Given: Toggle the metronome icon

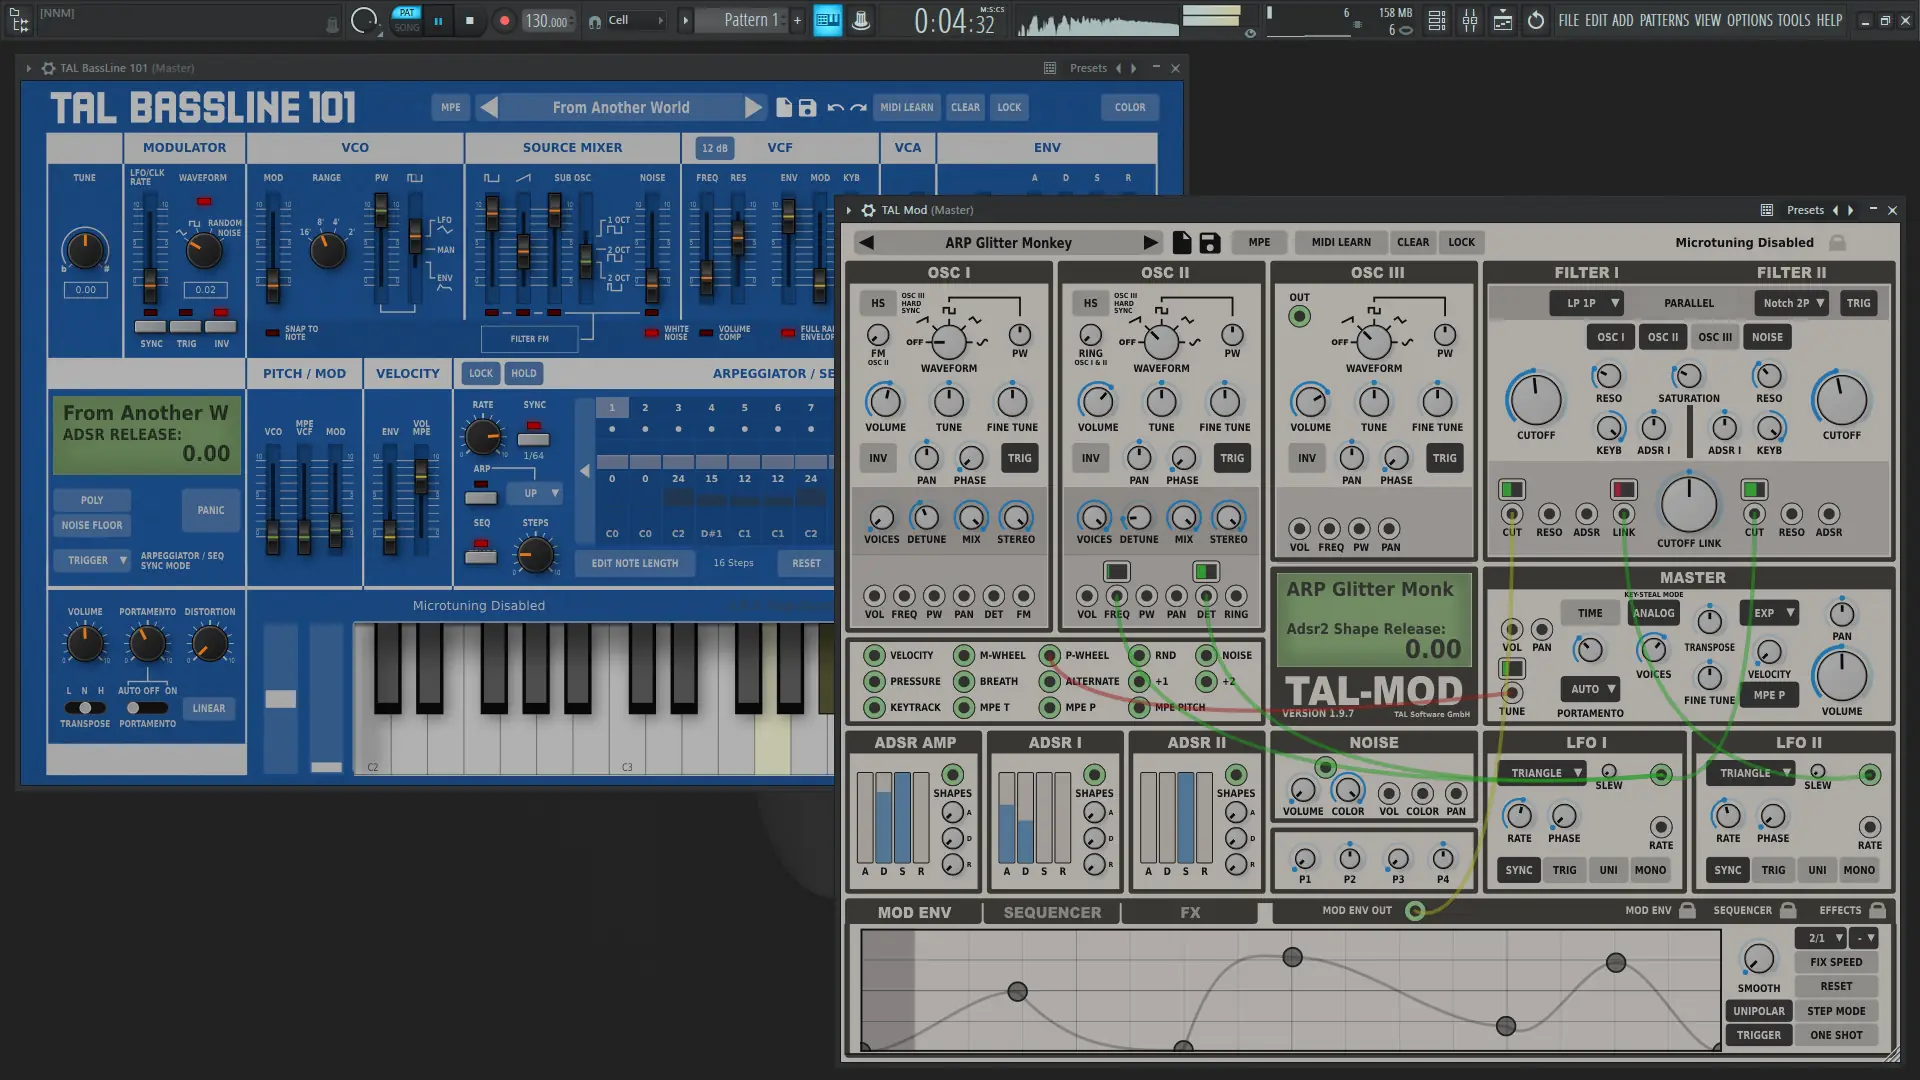Looking at the screenshot, I should click(331, 24).
